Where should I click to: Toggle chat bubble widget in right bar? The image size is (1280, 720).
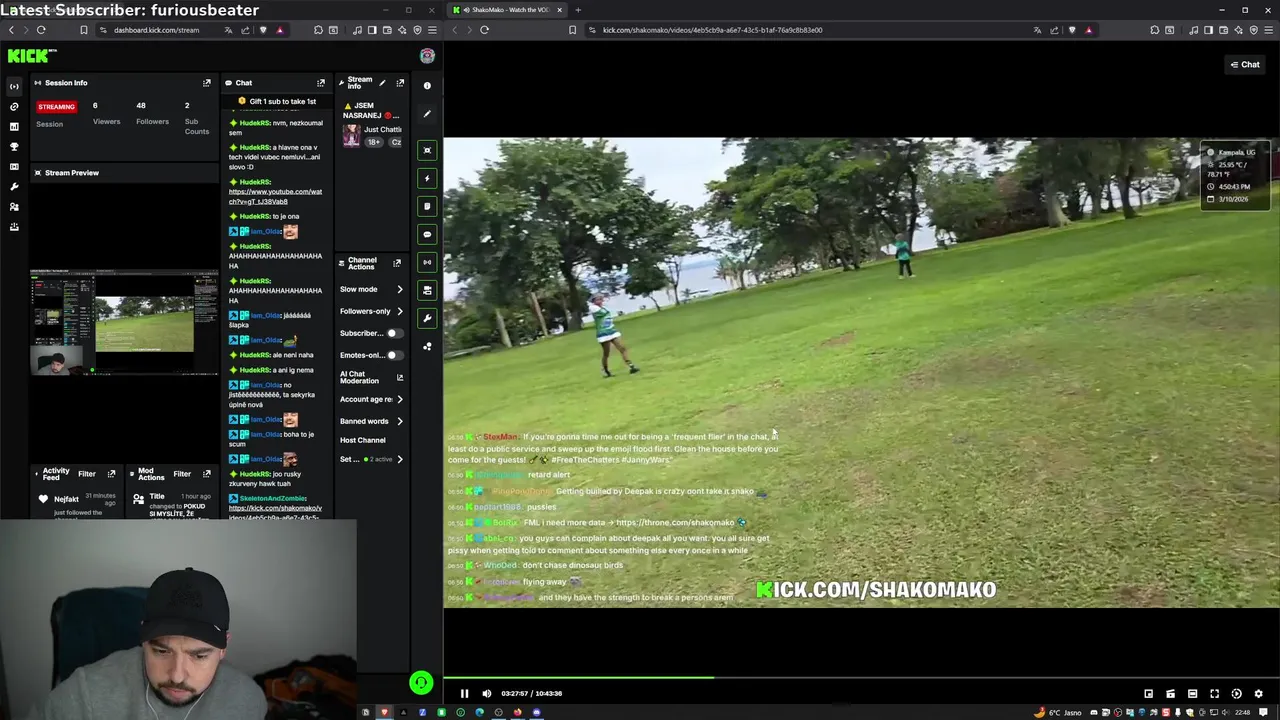[427, 234]
